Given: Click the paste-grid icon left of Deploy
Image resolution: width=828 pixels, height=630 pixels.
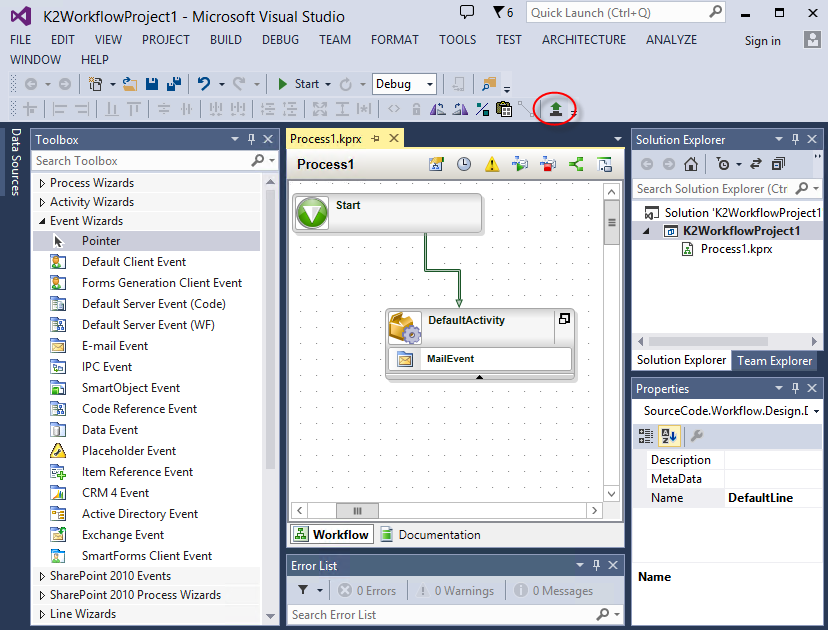Looking at the screenshot, I should pyautogui.click(x=504, y=109).
